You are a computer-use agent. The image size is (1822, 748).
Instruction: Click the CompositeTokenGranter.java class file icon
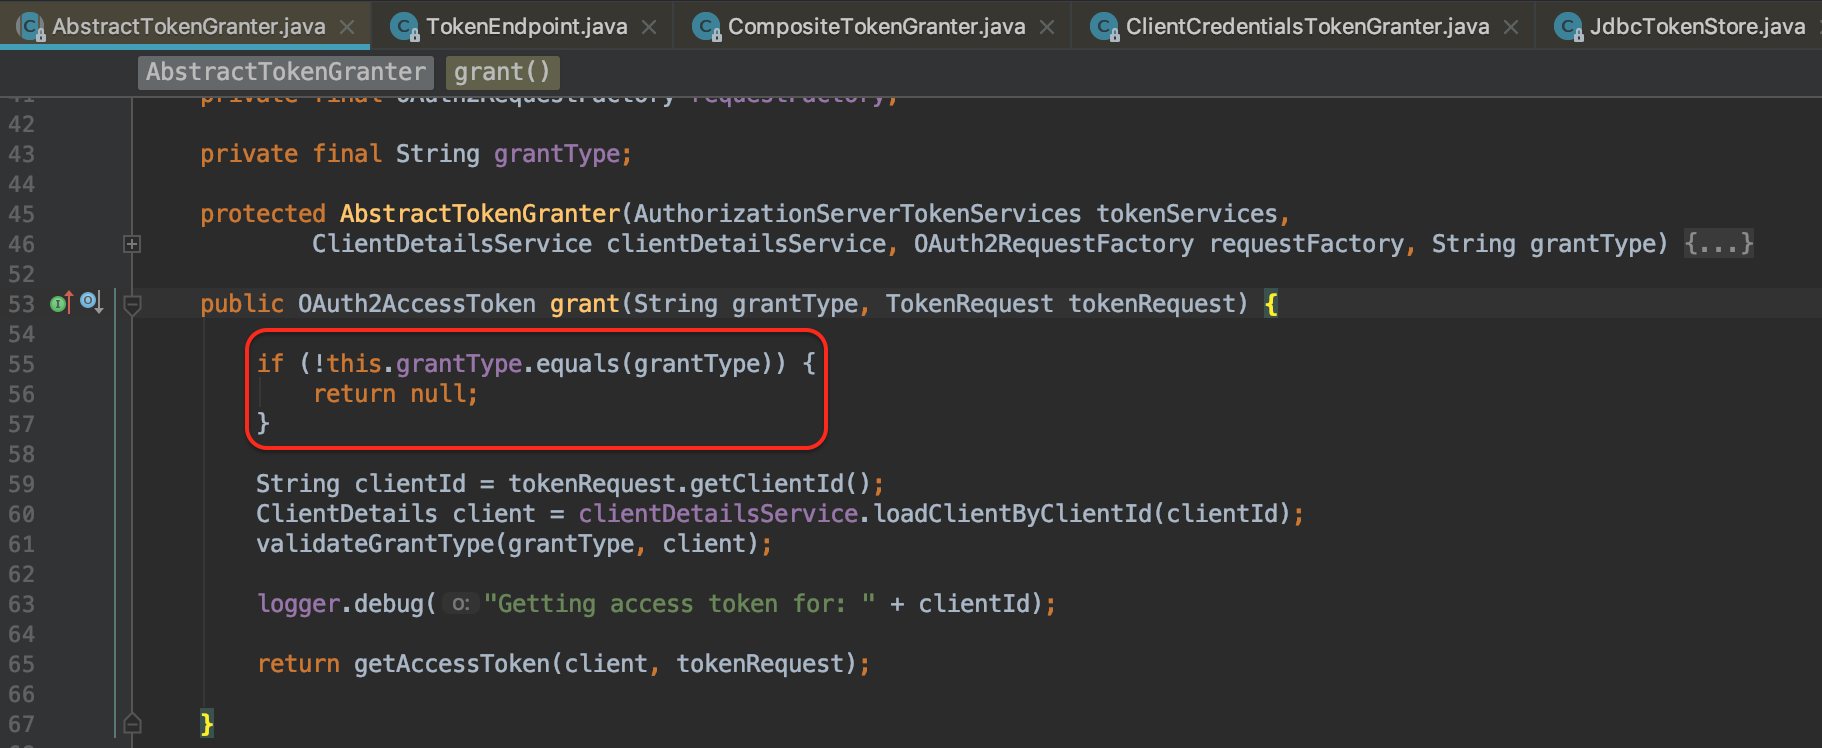tap(707, 26)
